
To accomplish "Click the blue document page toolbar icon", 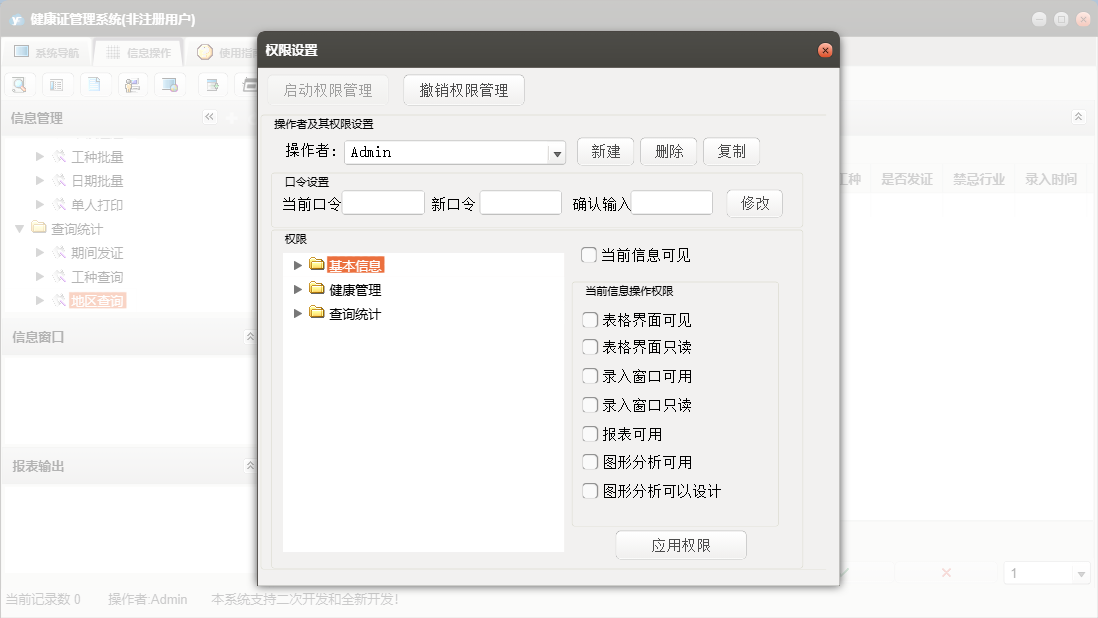I will 93,84.
